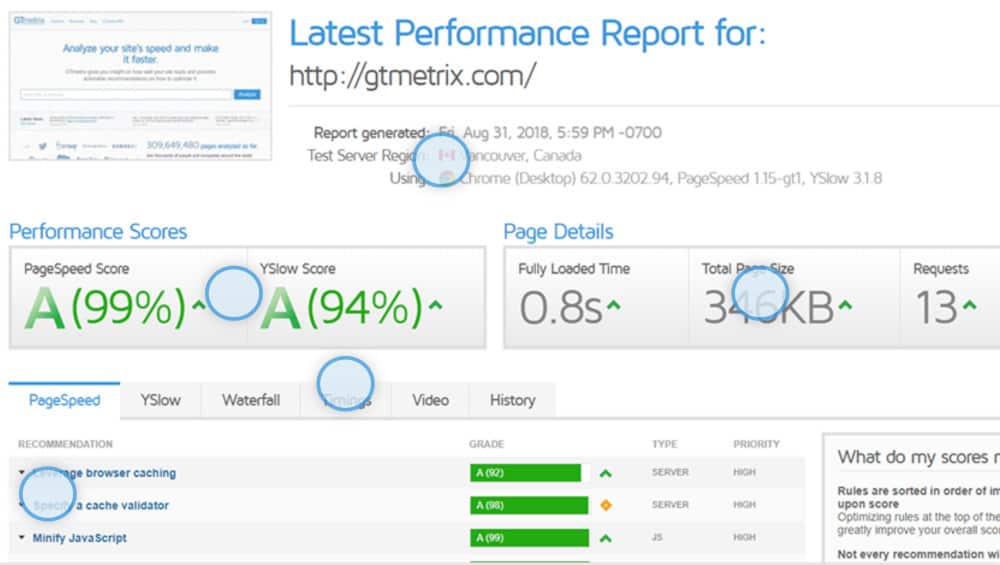
Task: Click green up arrow beside A (99)
Action: 606,538
